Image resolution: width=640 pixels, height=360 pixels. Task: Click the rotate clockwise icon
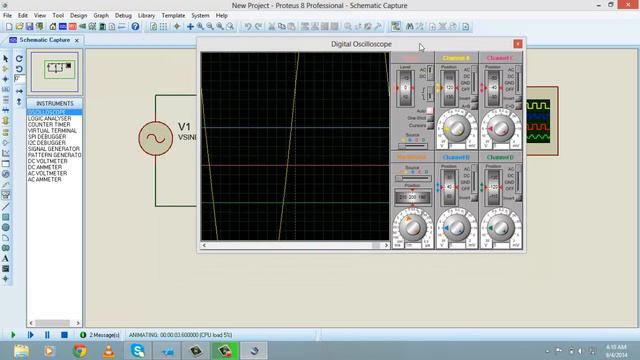click(19, 59)
